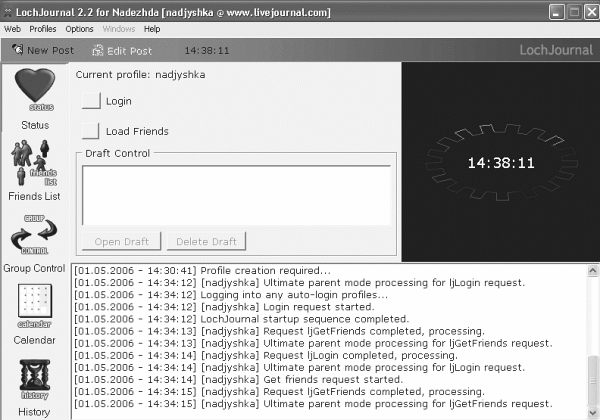Toggle the Load Friends button box
Screen dimensions: 600x420
coord(90,131)
